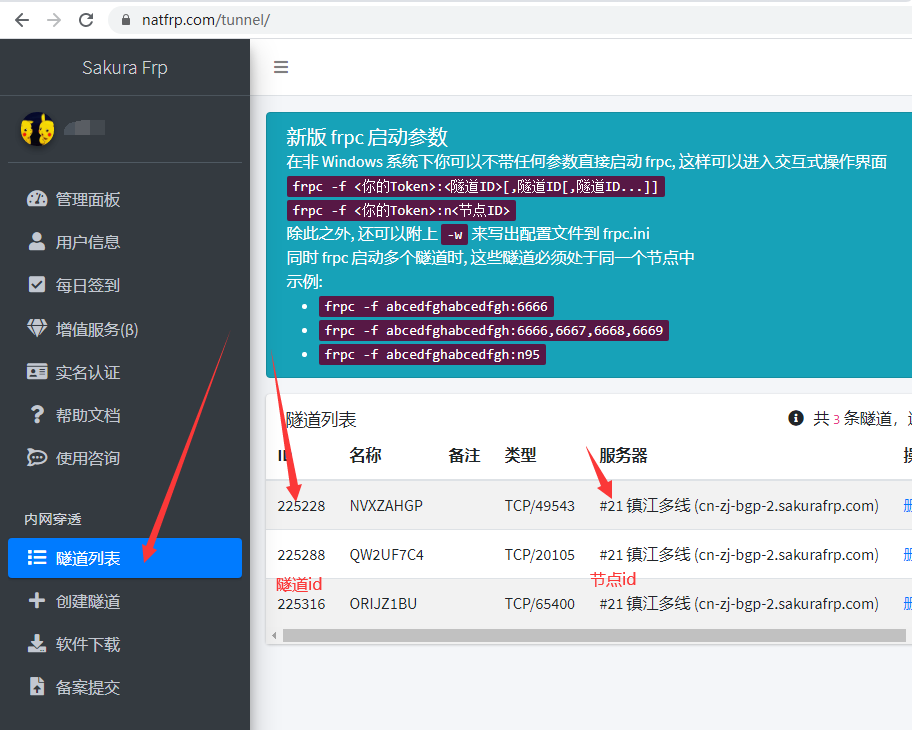Select tunnel row NVXZAHGP
912x730 pixels.
pyautogui.click(x=386, y=506)
